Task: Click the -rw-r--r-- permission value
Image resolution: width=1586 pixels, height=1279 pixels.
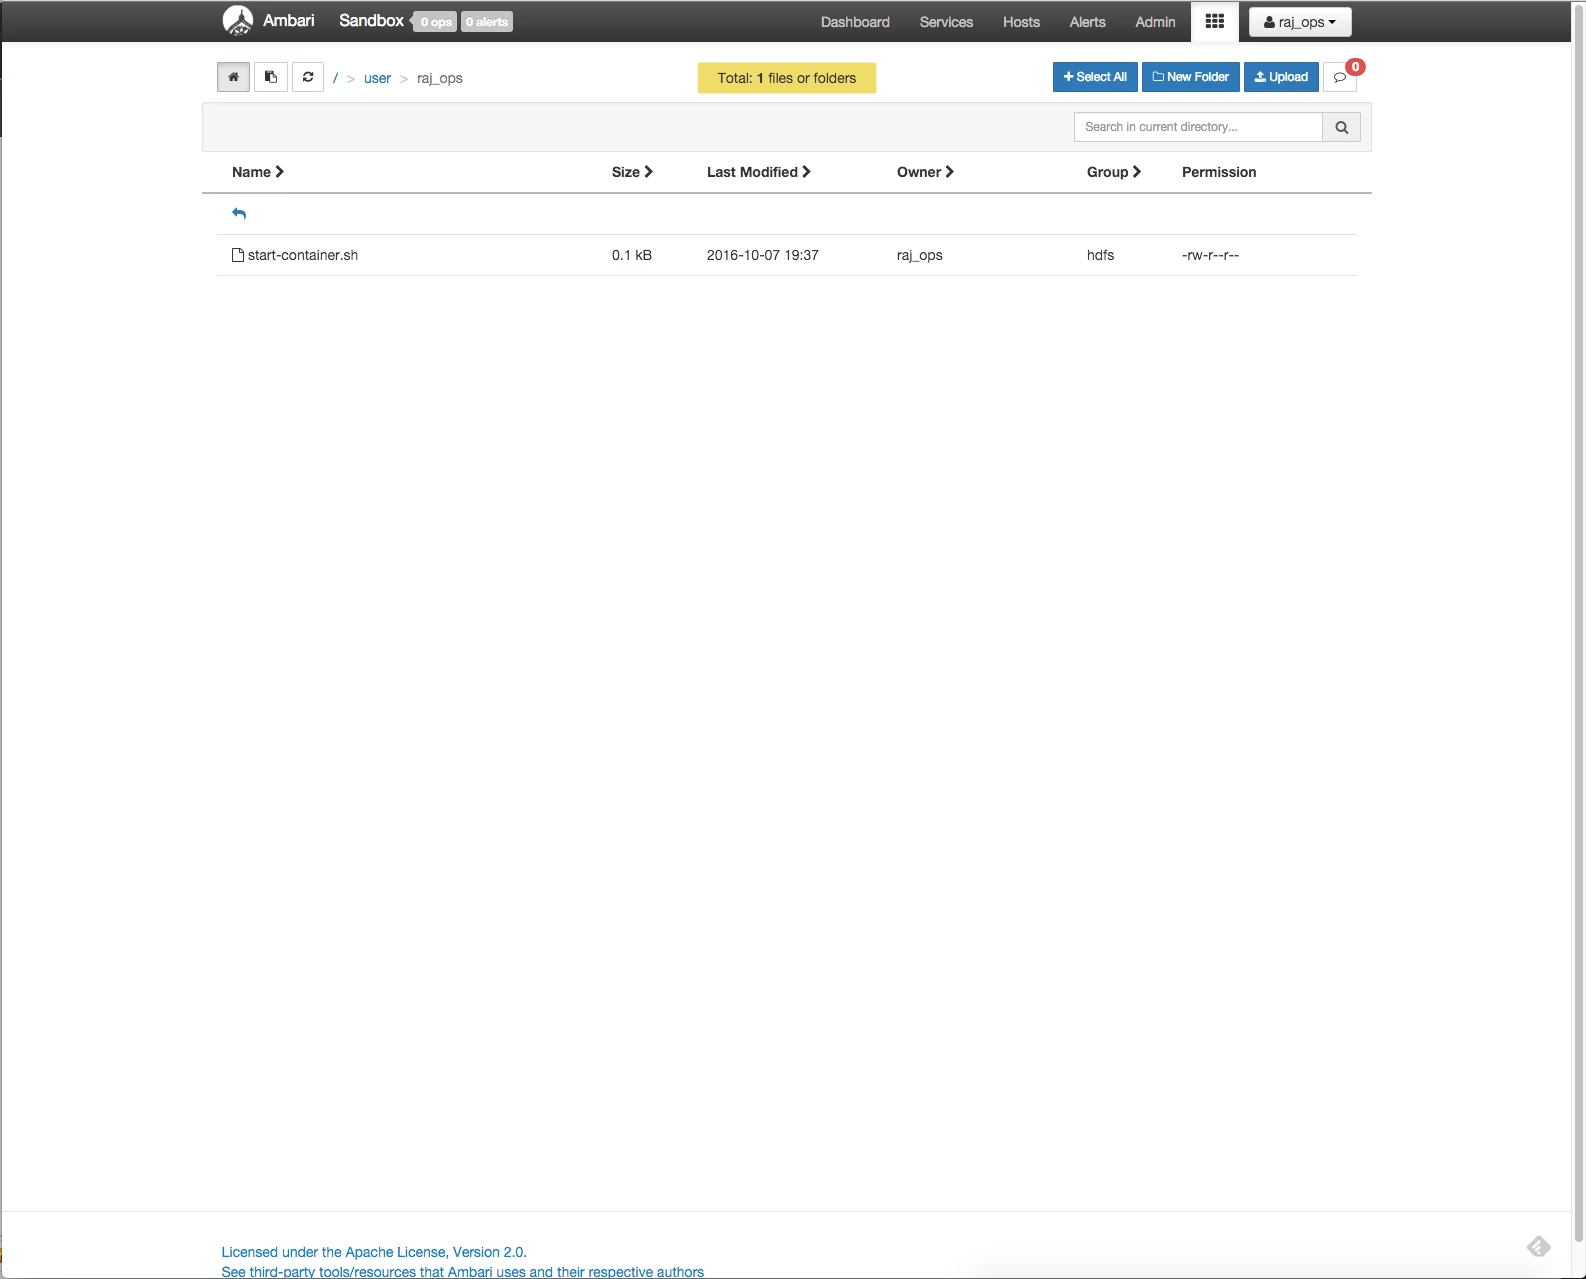Action: coord(1210,255)
